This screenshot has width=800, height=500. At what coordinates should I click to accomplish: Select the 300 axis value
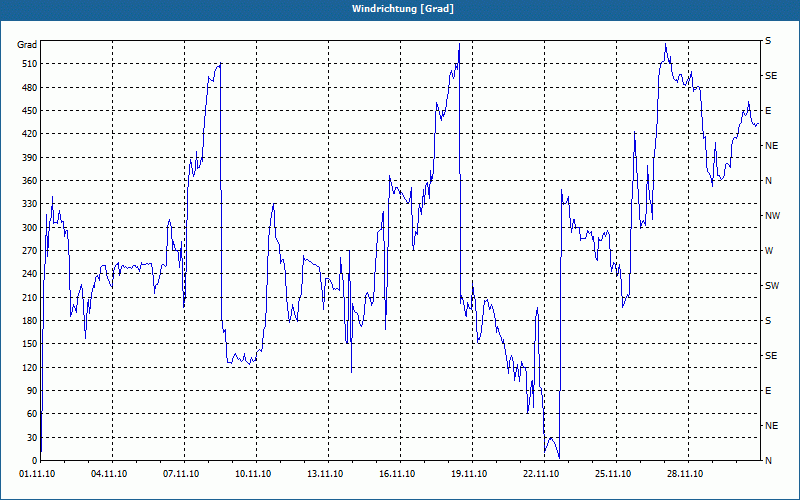point(31,228)
